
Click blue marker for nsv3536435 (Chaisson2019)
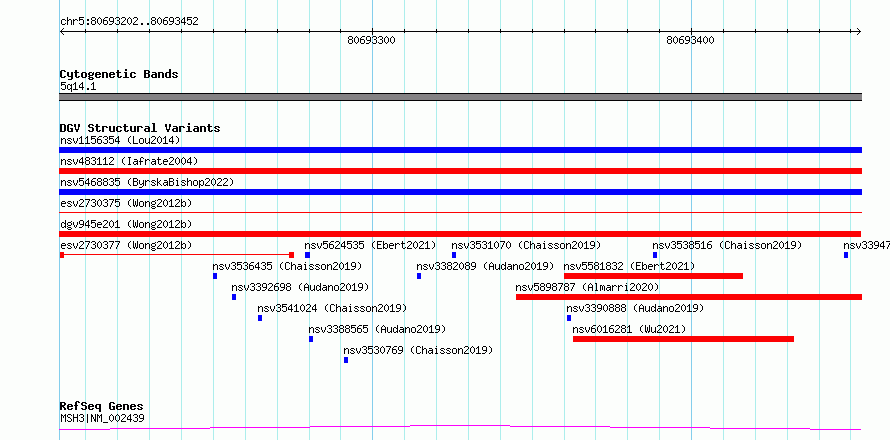(215, 276)
